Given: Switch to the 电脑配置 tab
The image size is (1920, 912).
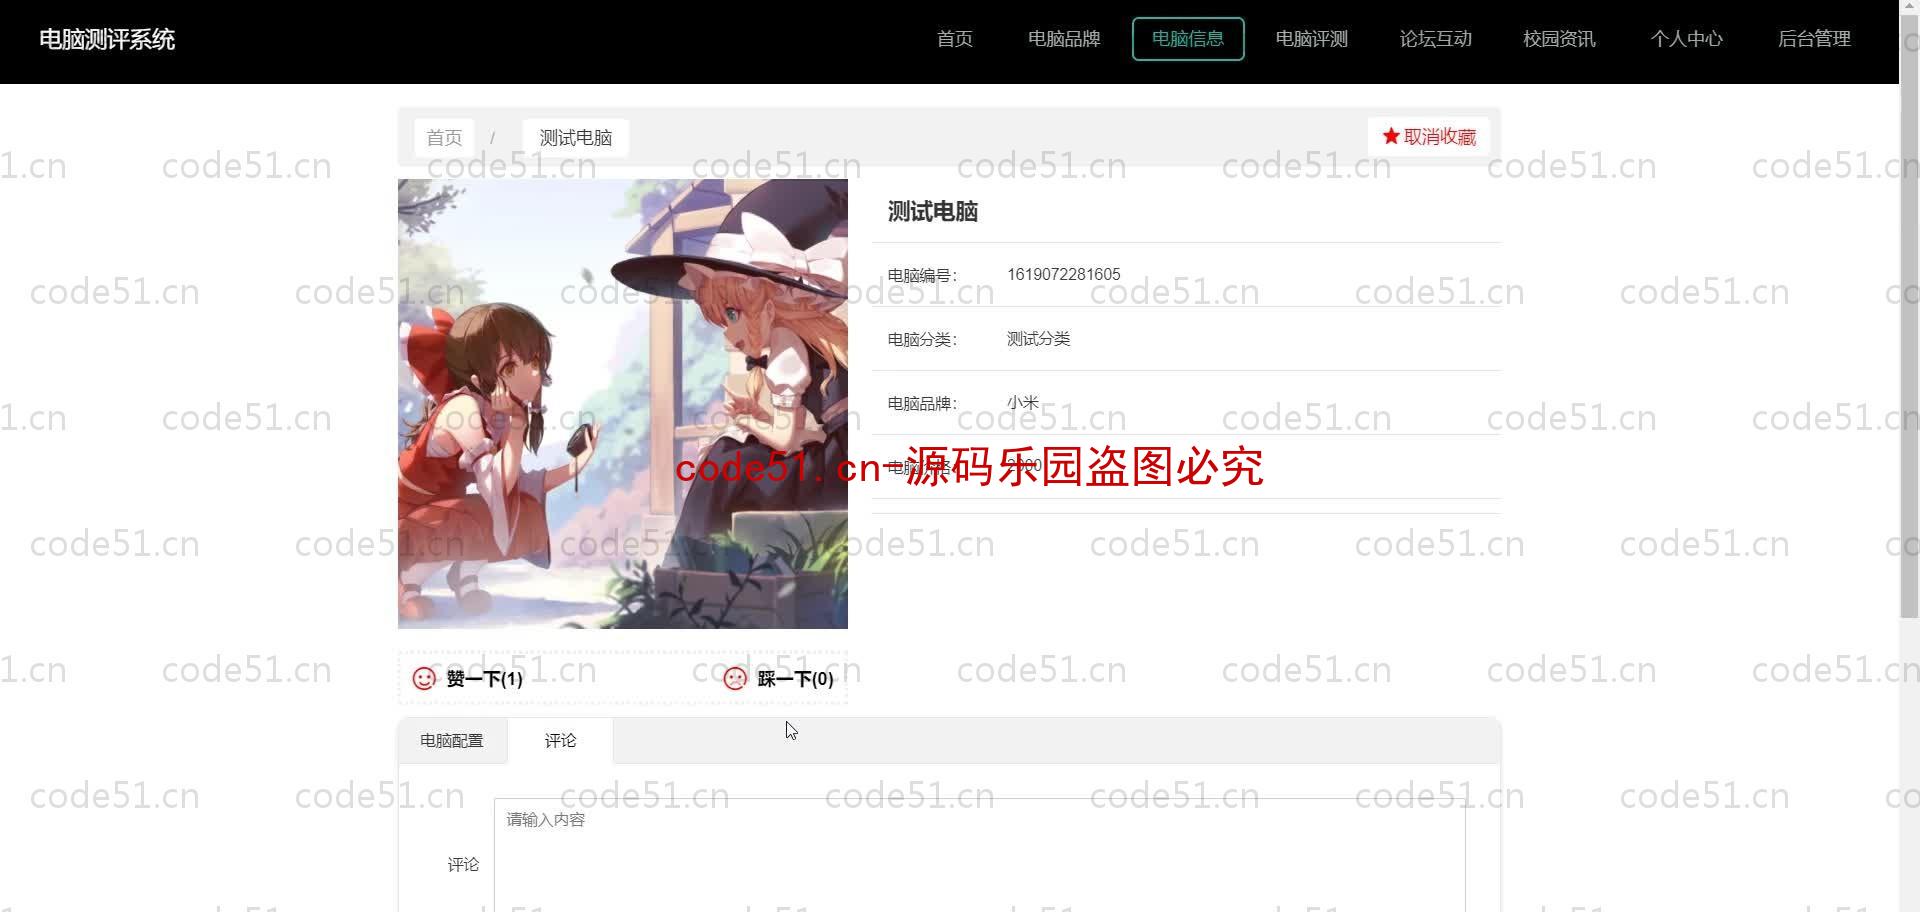Looking at the screenshot, I should click(452, 741).
